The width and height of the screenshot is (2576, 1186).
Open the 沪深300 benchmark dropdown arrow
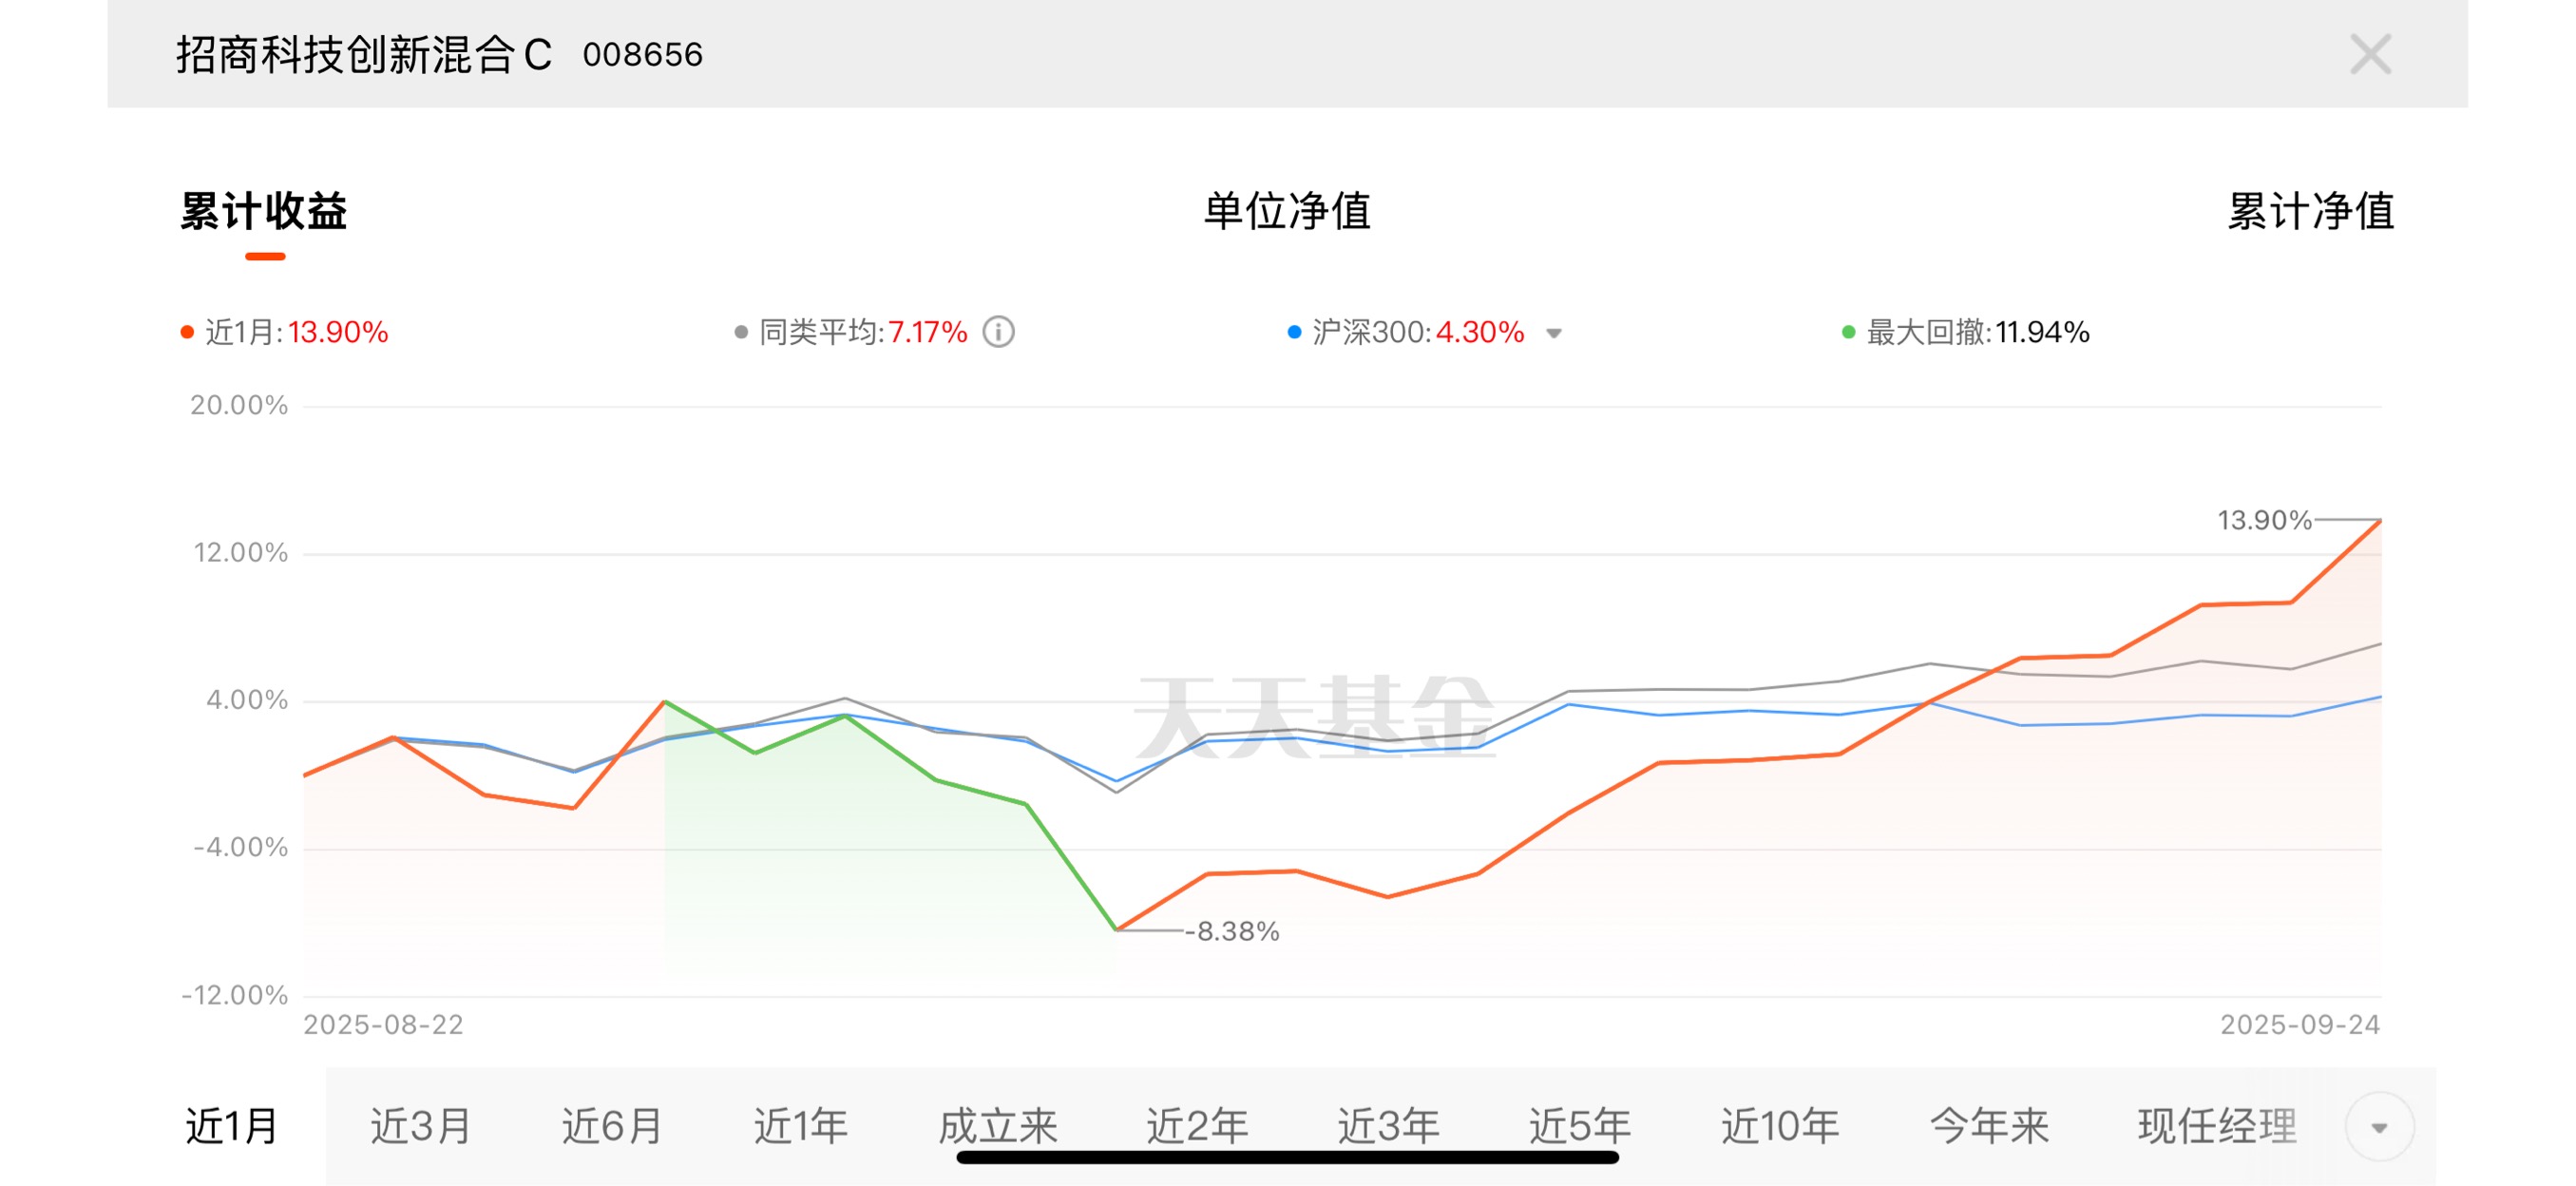click(x=1553, y=333)
